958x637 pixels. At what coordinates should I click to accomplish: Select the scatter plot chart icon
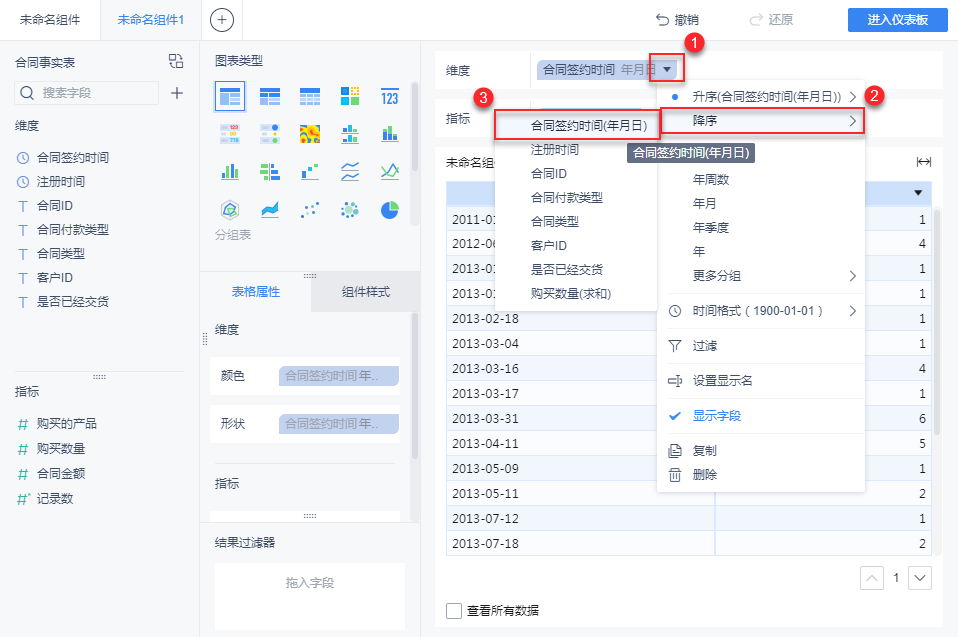pyautogui.click(x=310, y=210)
